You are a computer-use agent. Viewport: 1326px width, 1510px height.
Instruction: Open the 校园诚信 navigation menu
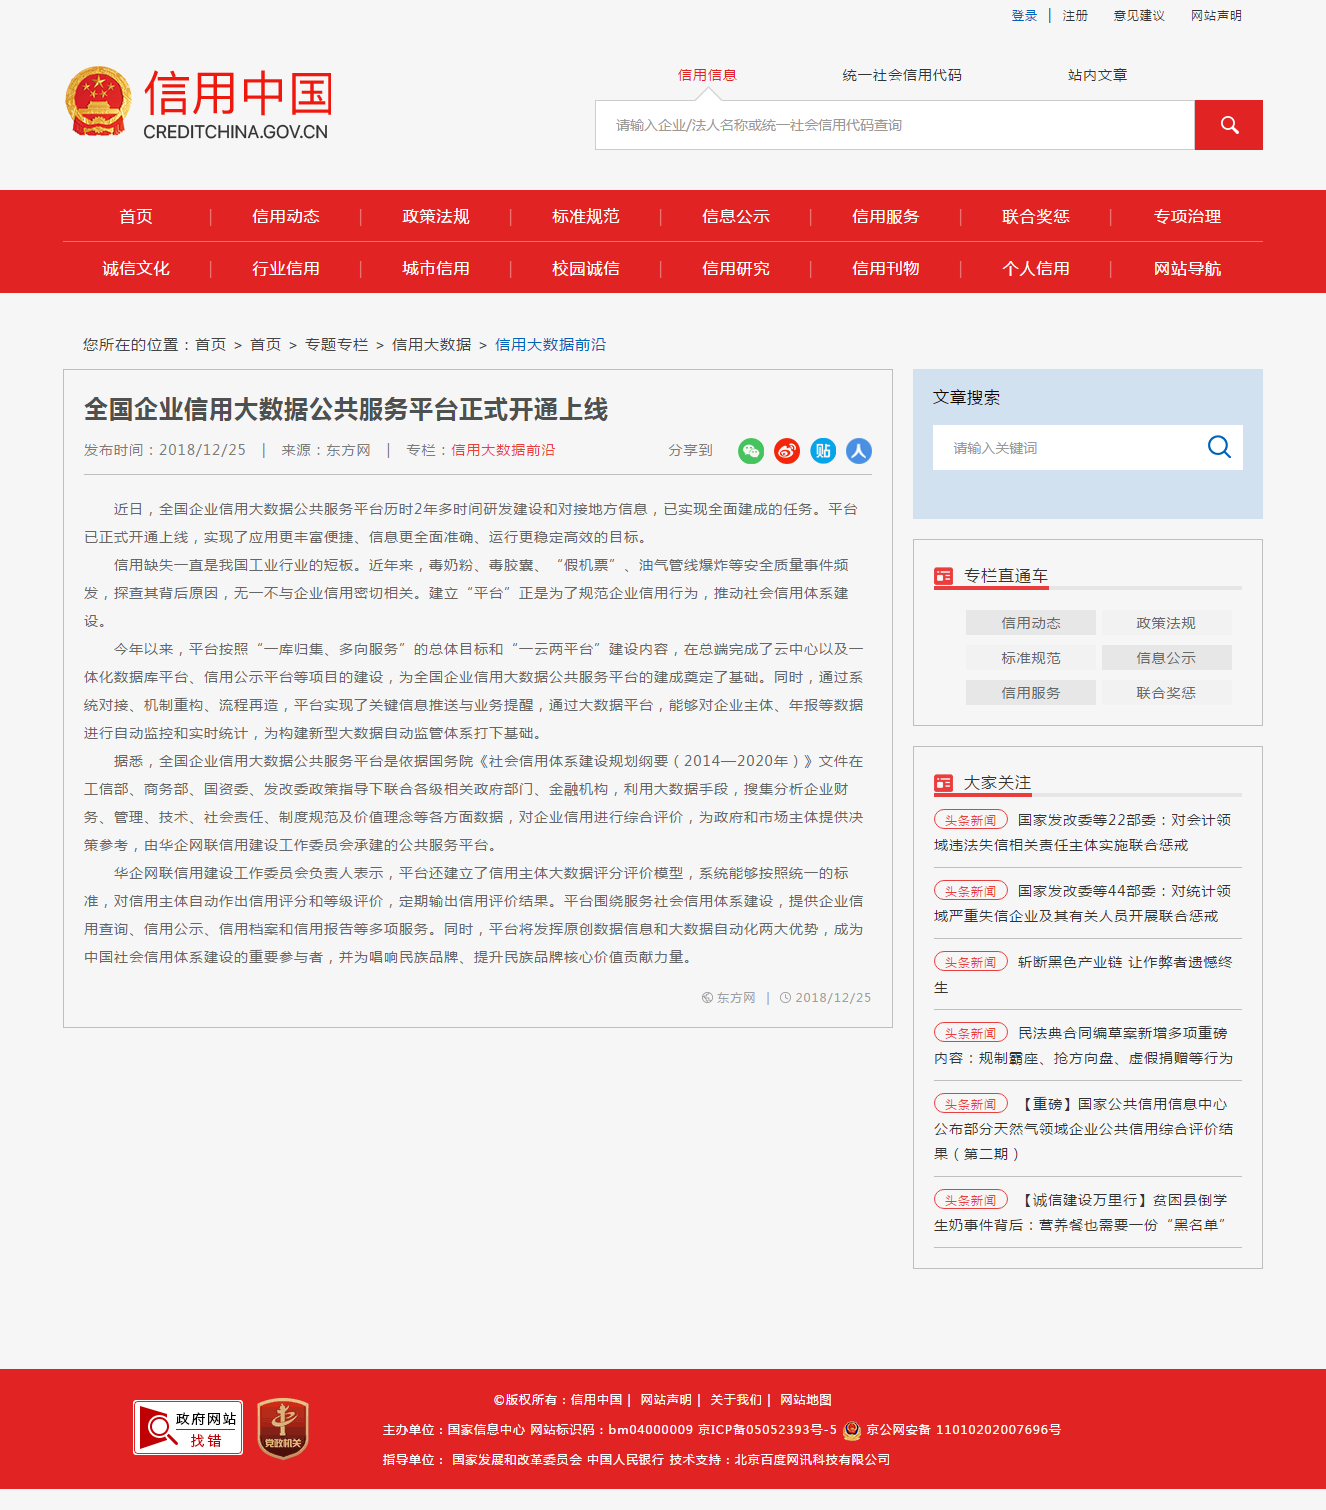(x=586, y=268)
